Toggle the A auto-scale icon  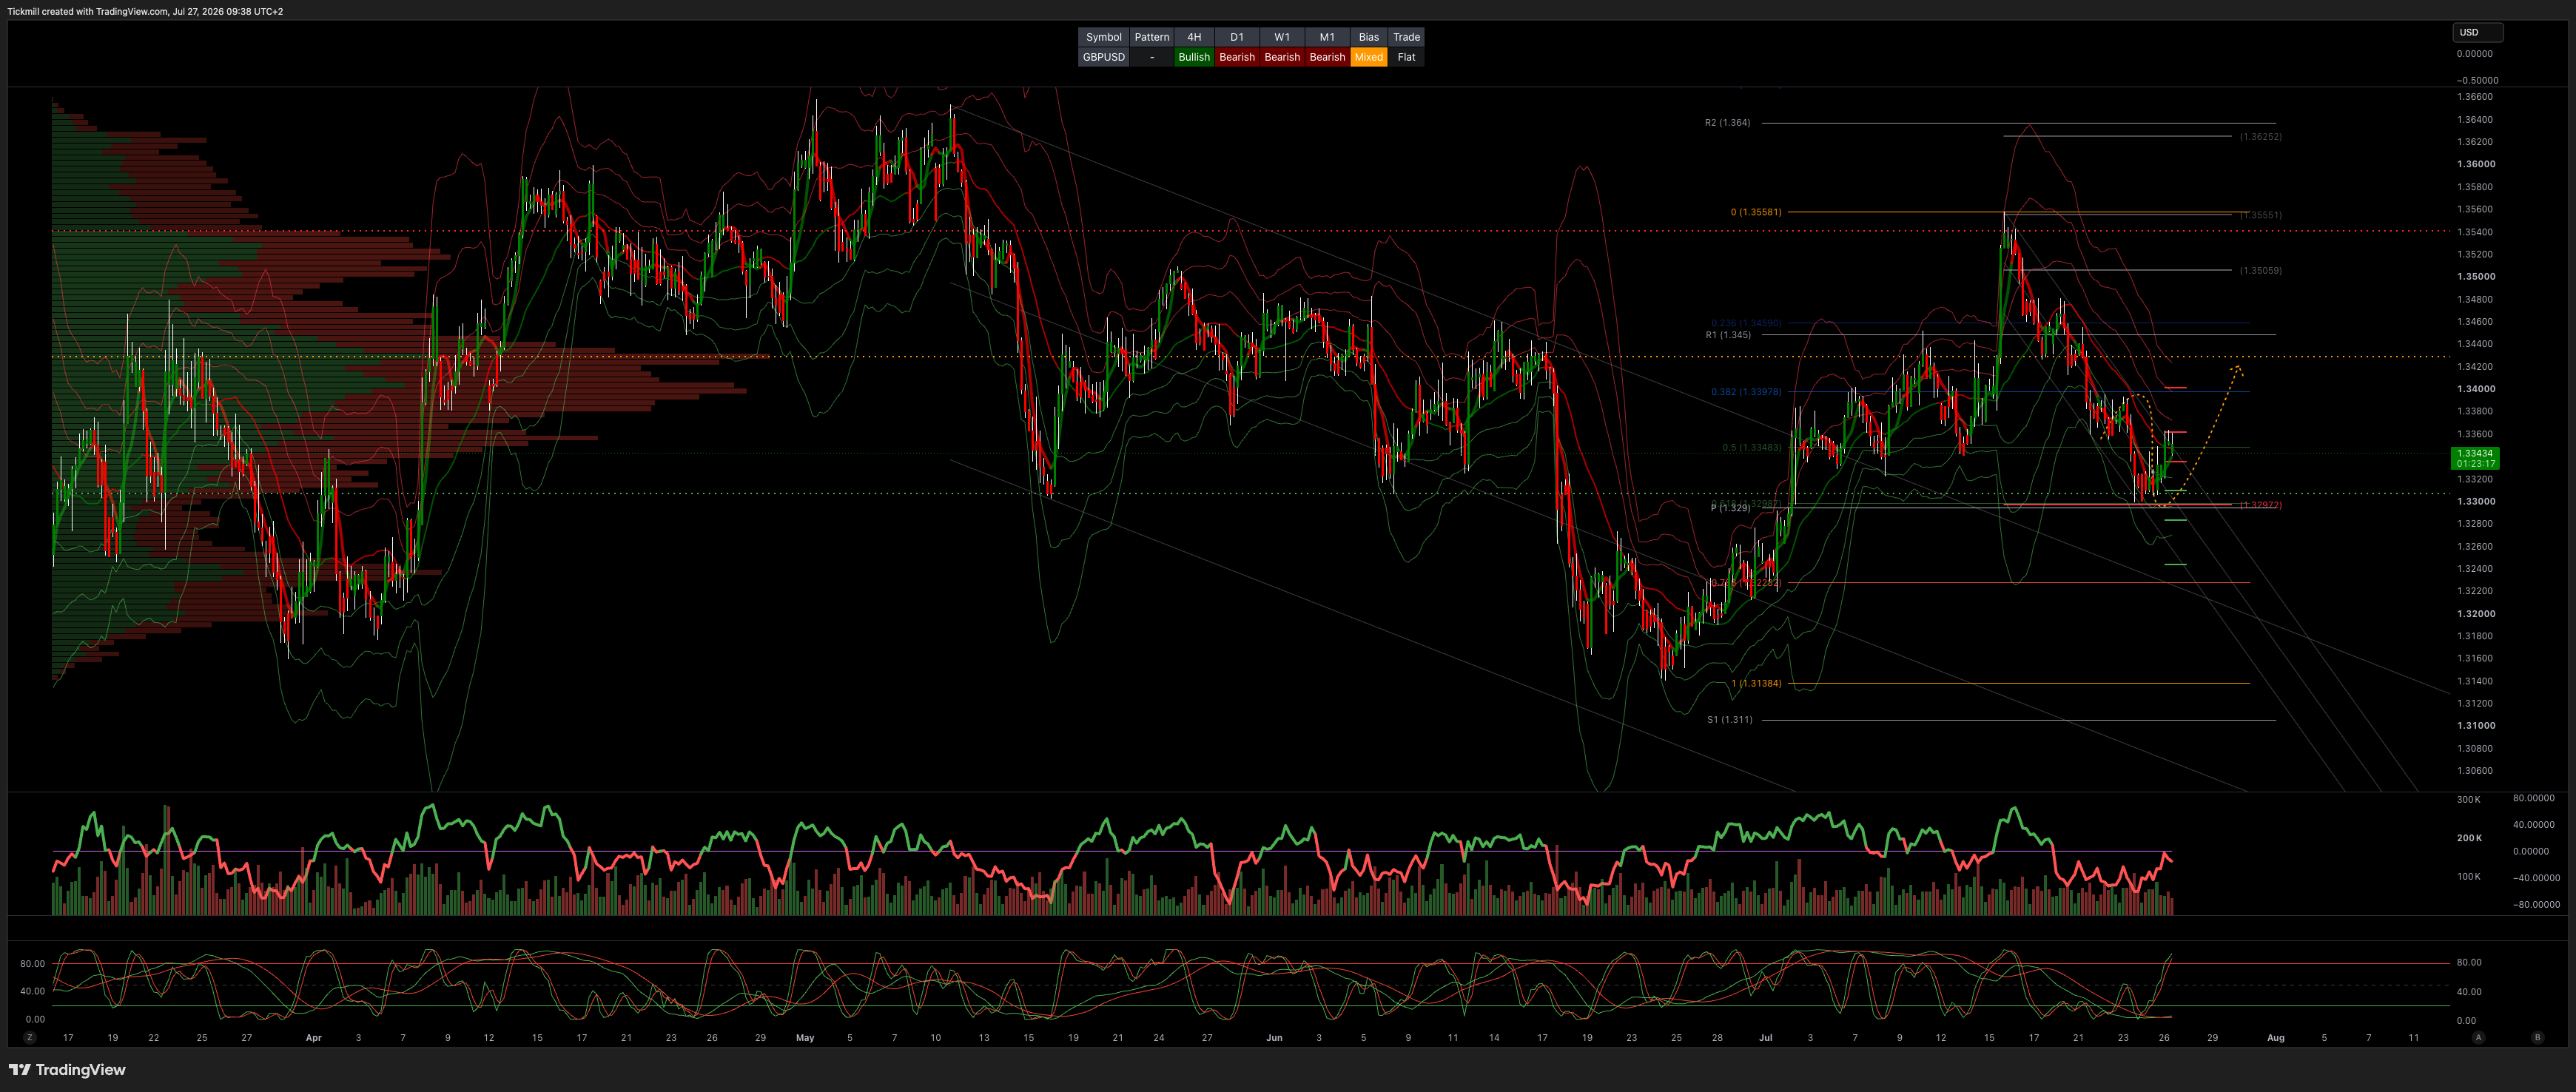[x=2478, y=1038]
